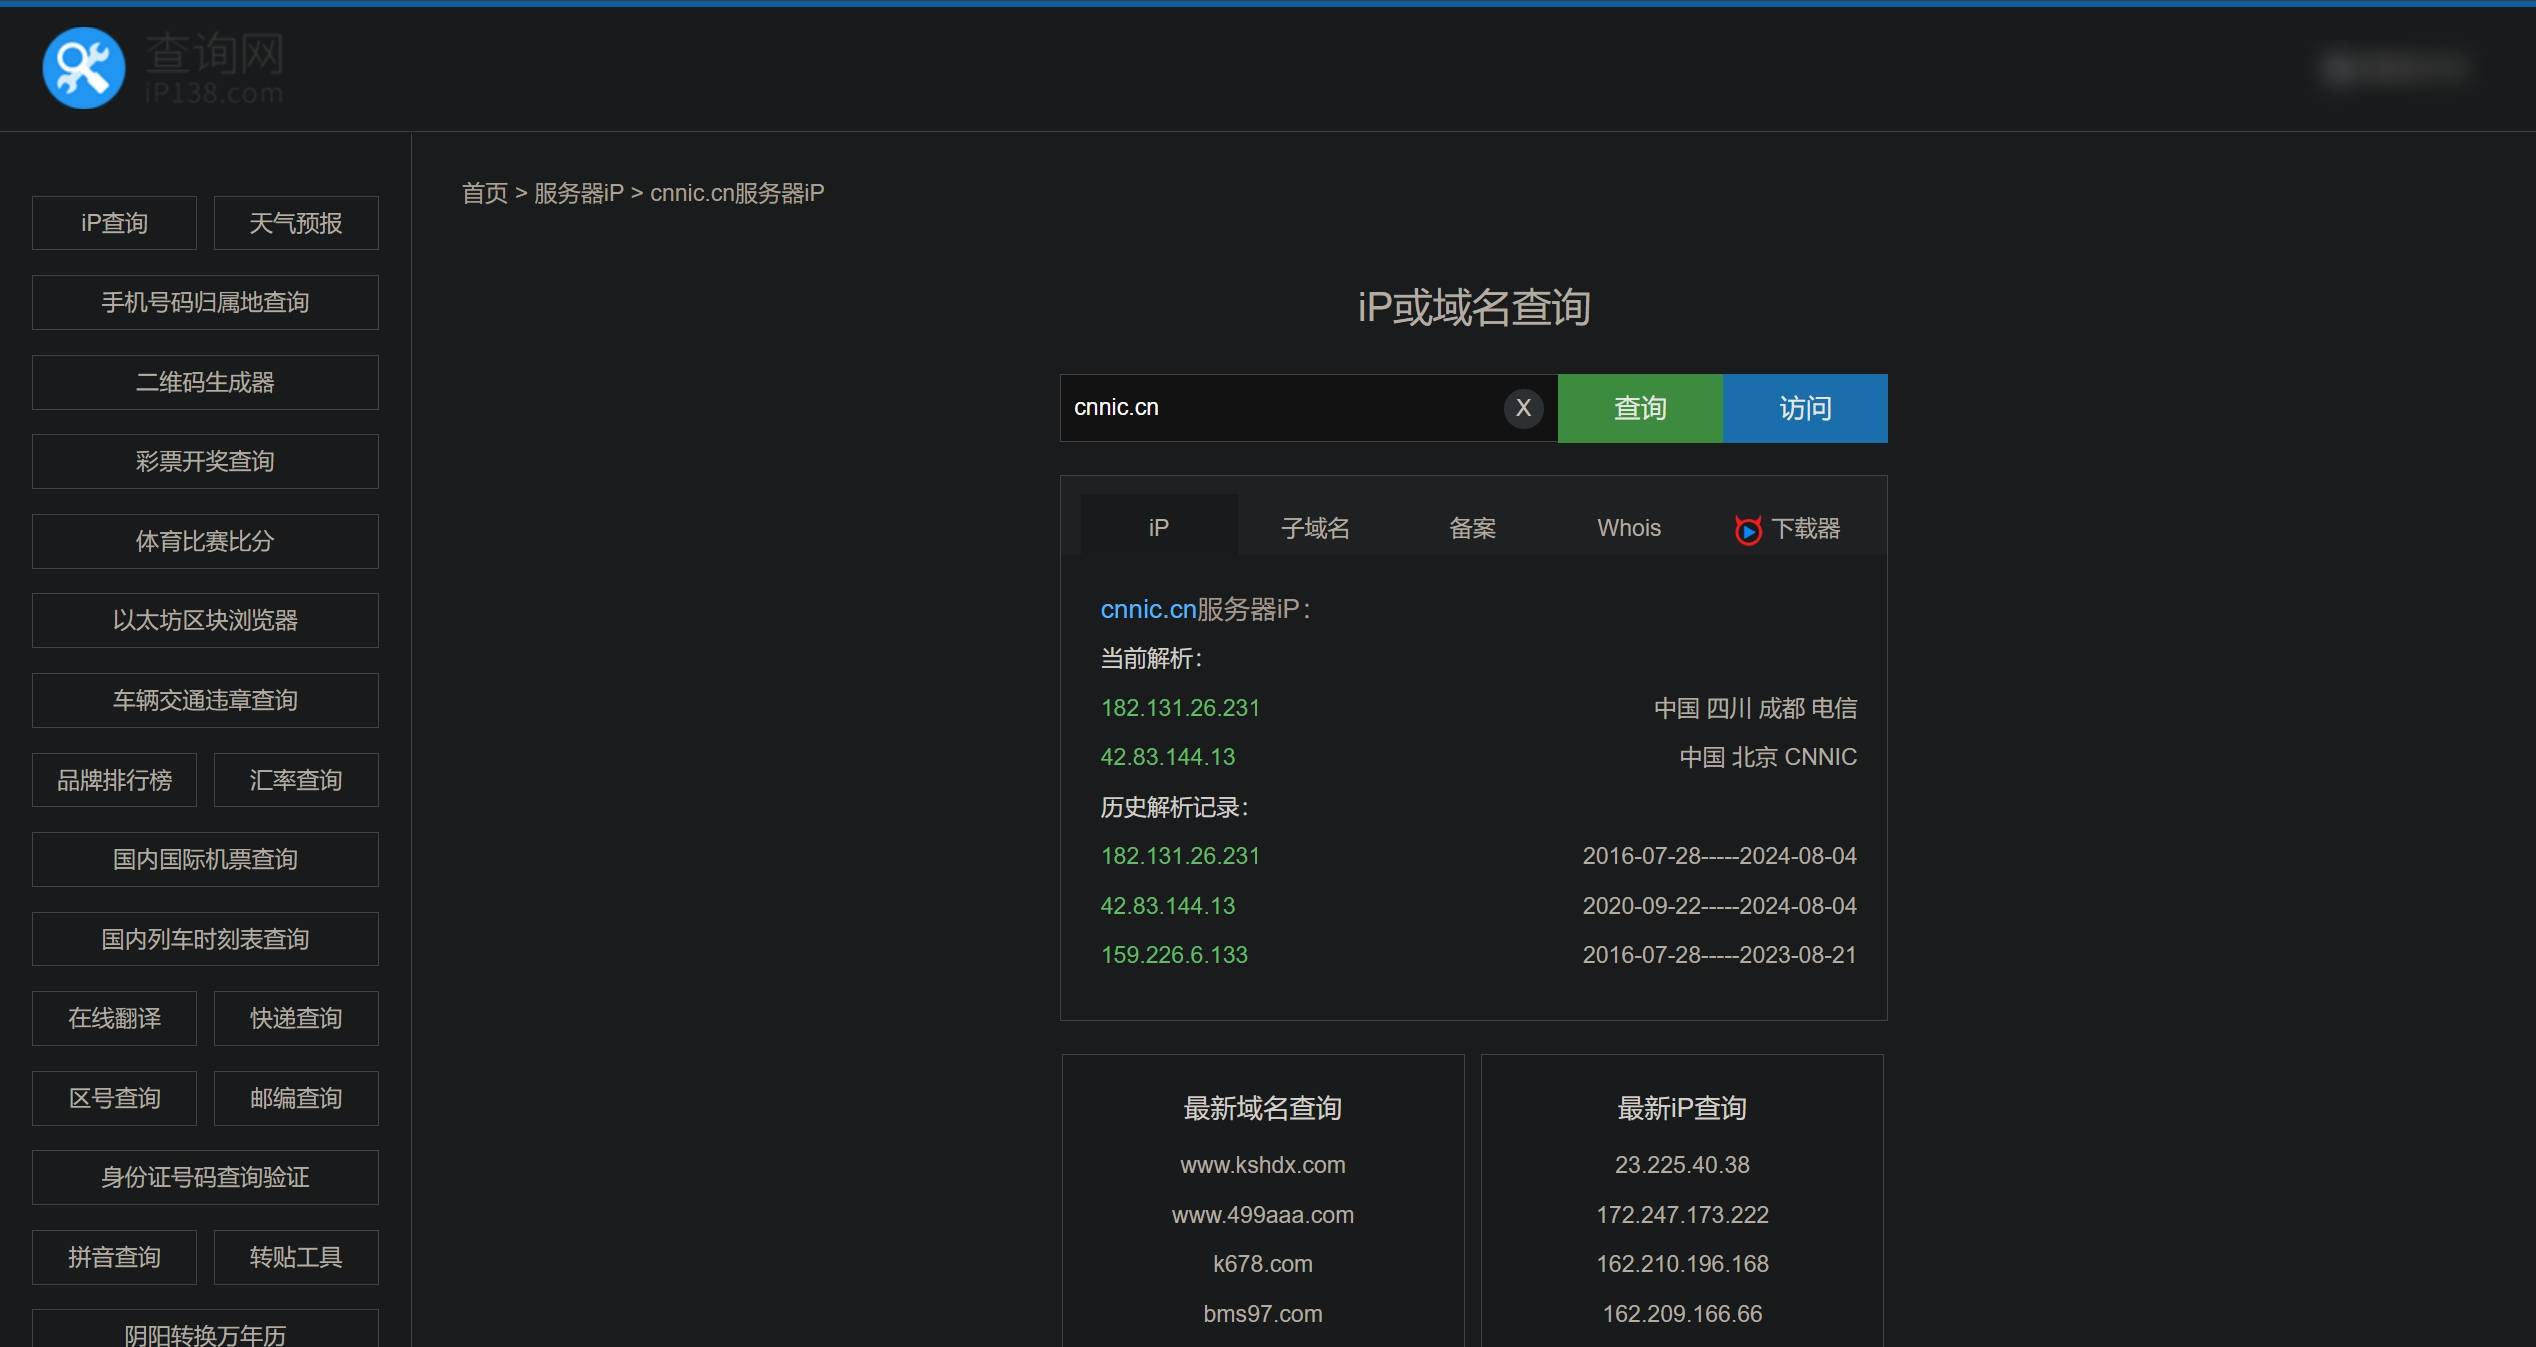The width and height of the screenshot is (2536, 1347).
Task: Open the 备案 tab
Action: click(x=1472, y=528)
